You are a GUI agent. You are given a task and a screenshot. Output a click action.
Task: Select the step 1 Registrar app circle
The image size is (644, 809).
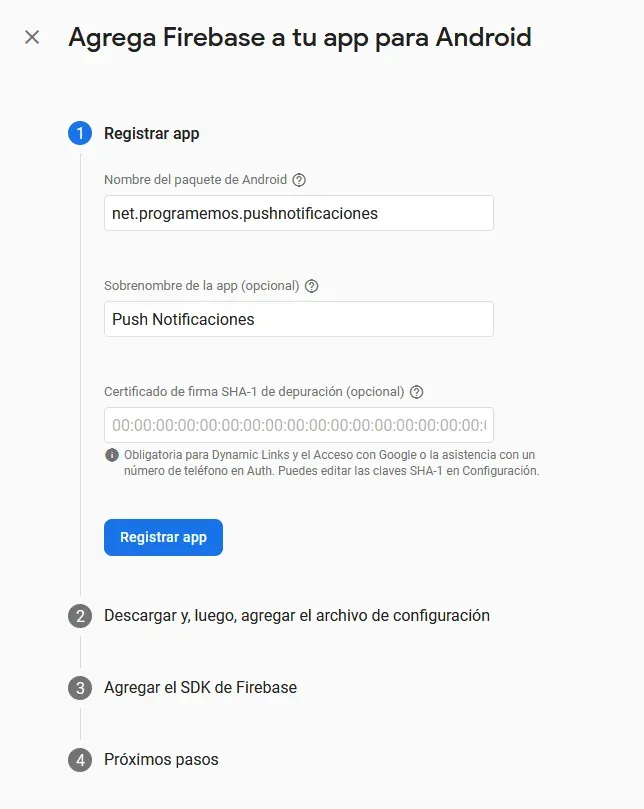(x=78, y=133)
